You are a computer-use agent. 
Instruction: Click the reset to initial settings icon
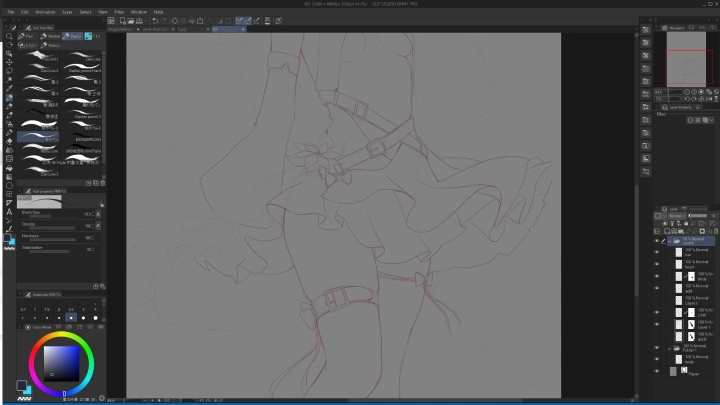pos(96,286)
